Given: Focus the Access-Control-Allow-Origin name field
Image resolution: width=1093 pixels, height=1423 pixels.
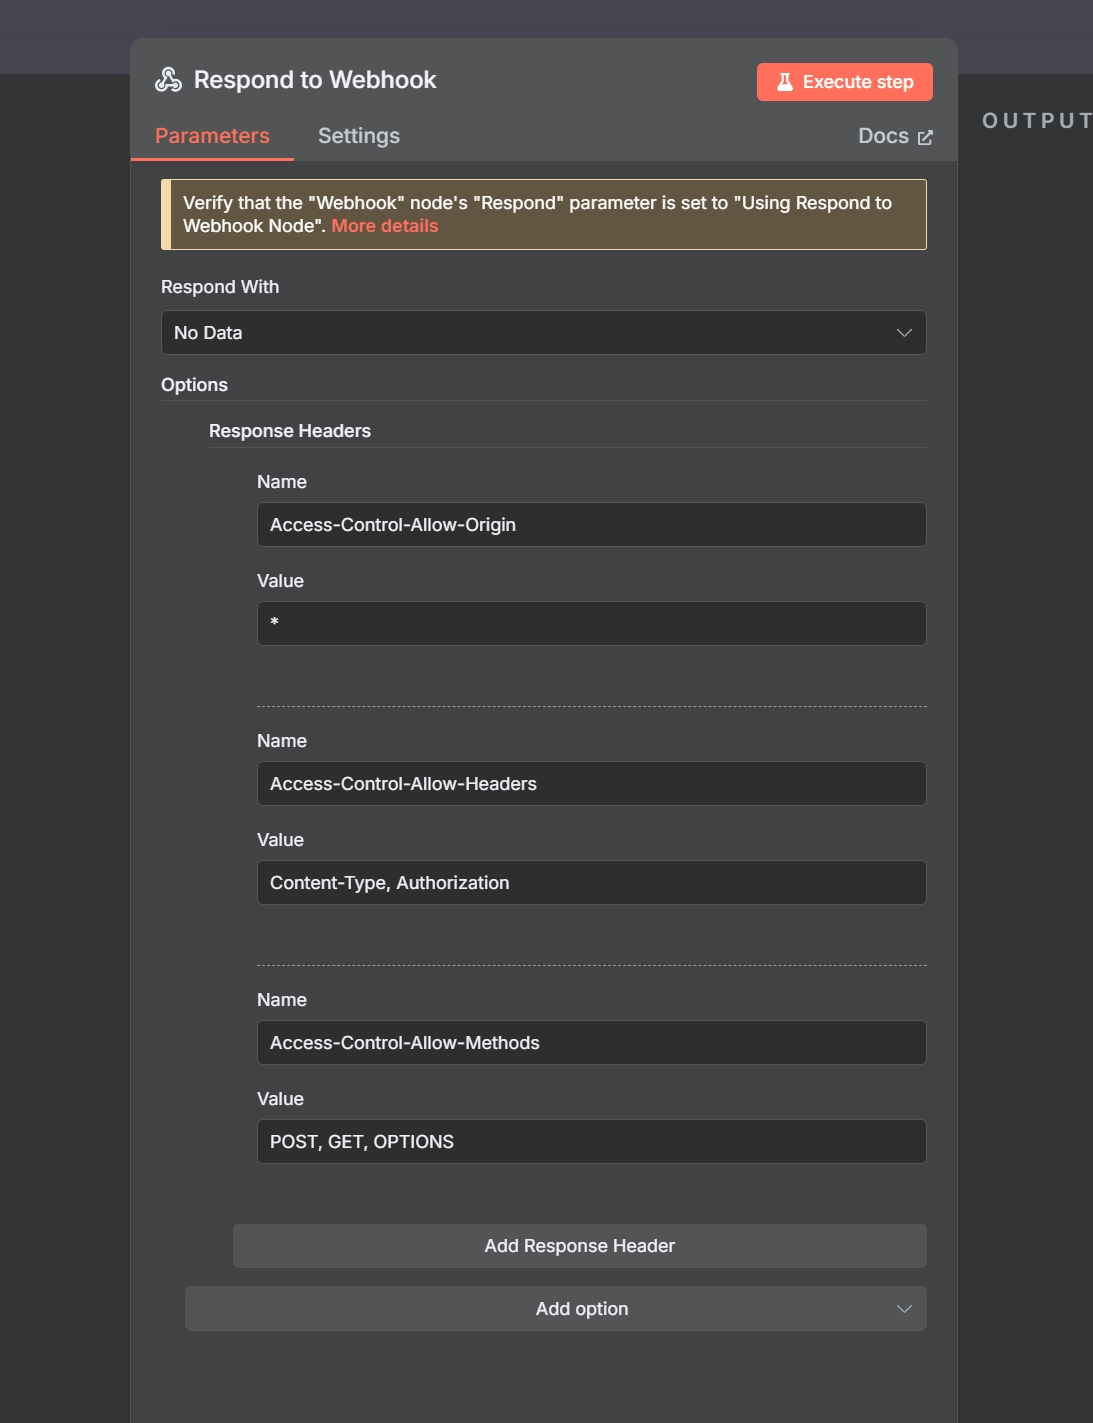Looking at the screenshot, I should [590, 525].
